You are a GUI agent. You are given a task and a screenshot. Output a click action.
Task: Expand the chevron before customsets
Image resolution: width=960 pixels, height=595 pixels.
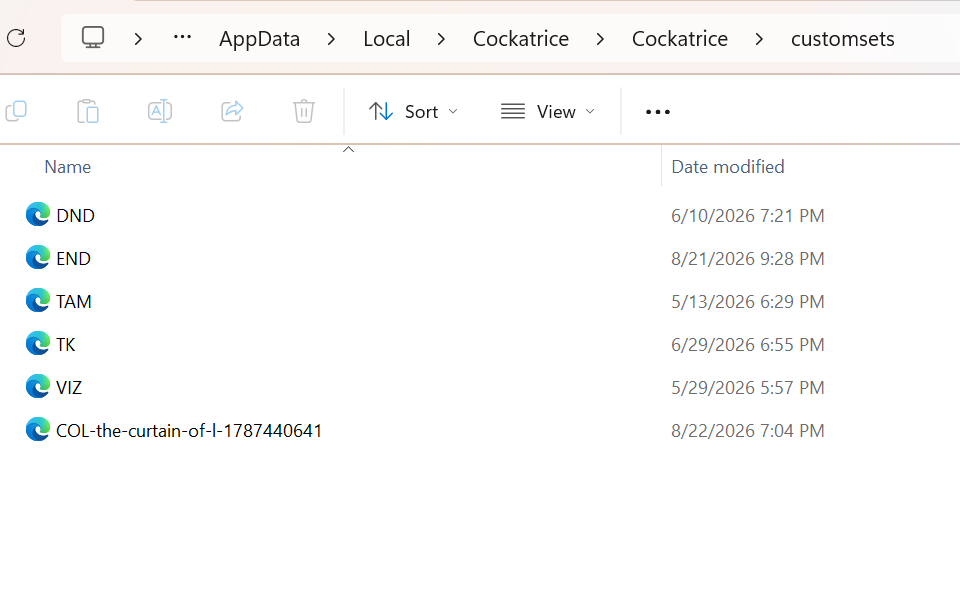point(759,39)
